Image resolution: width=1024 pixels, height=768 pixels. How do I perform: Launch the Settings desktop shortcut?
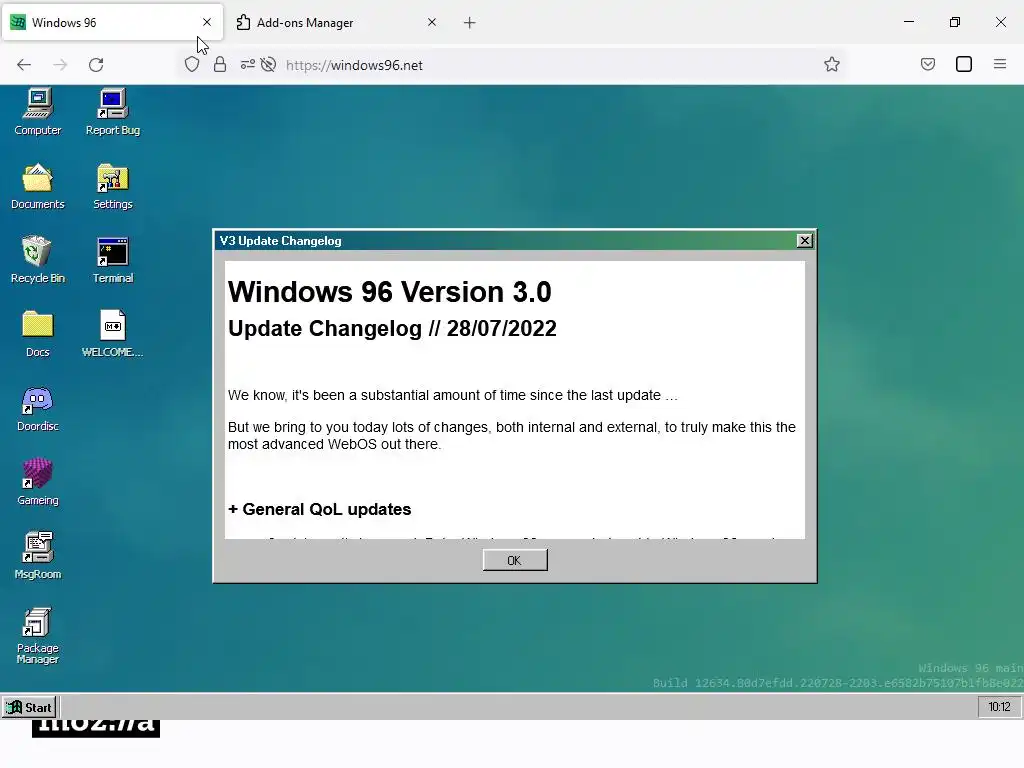112,186
